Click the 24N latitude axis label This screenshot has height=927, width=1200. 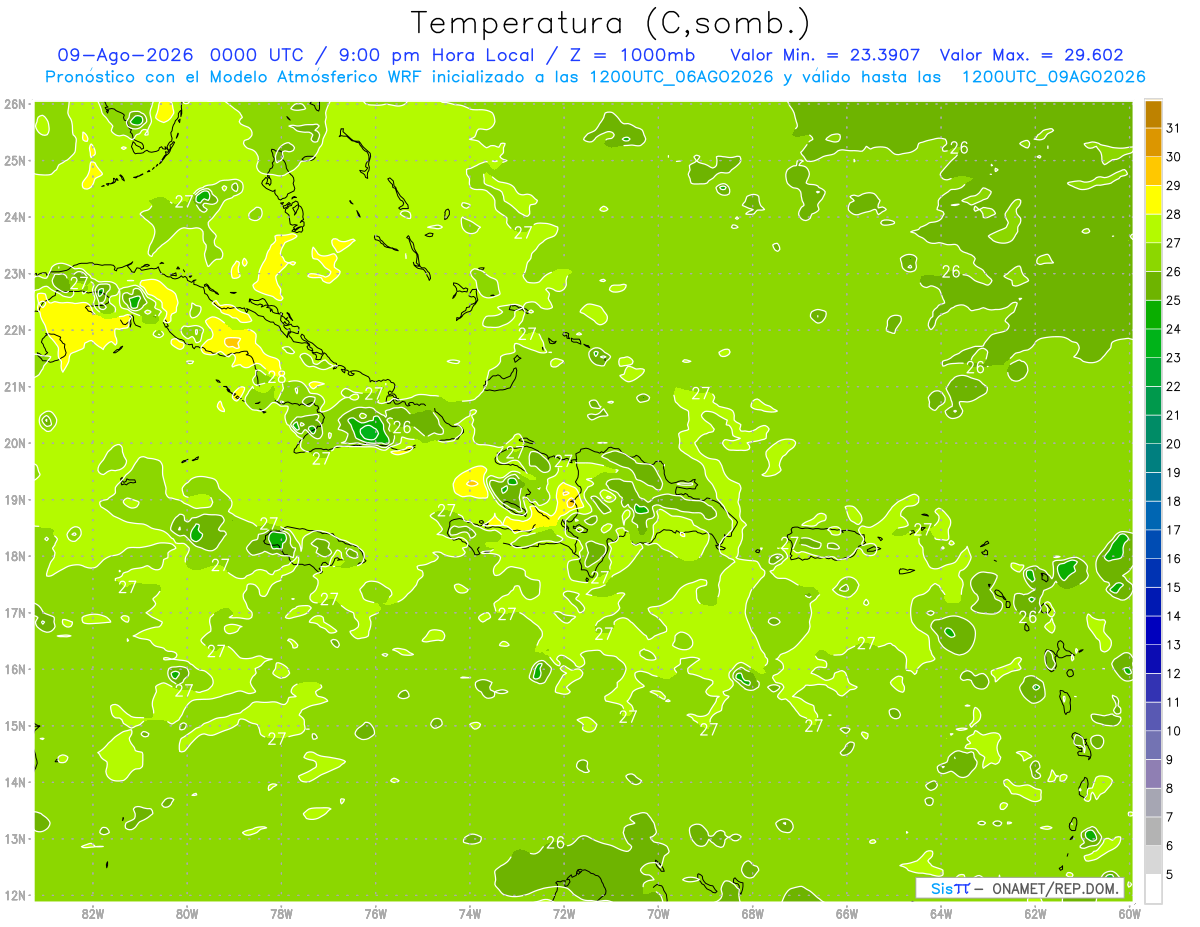[x=14, y=217]
